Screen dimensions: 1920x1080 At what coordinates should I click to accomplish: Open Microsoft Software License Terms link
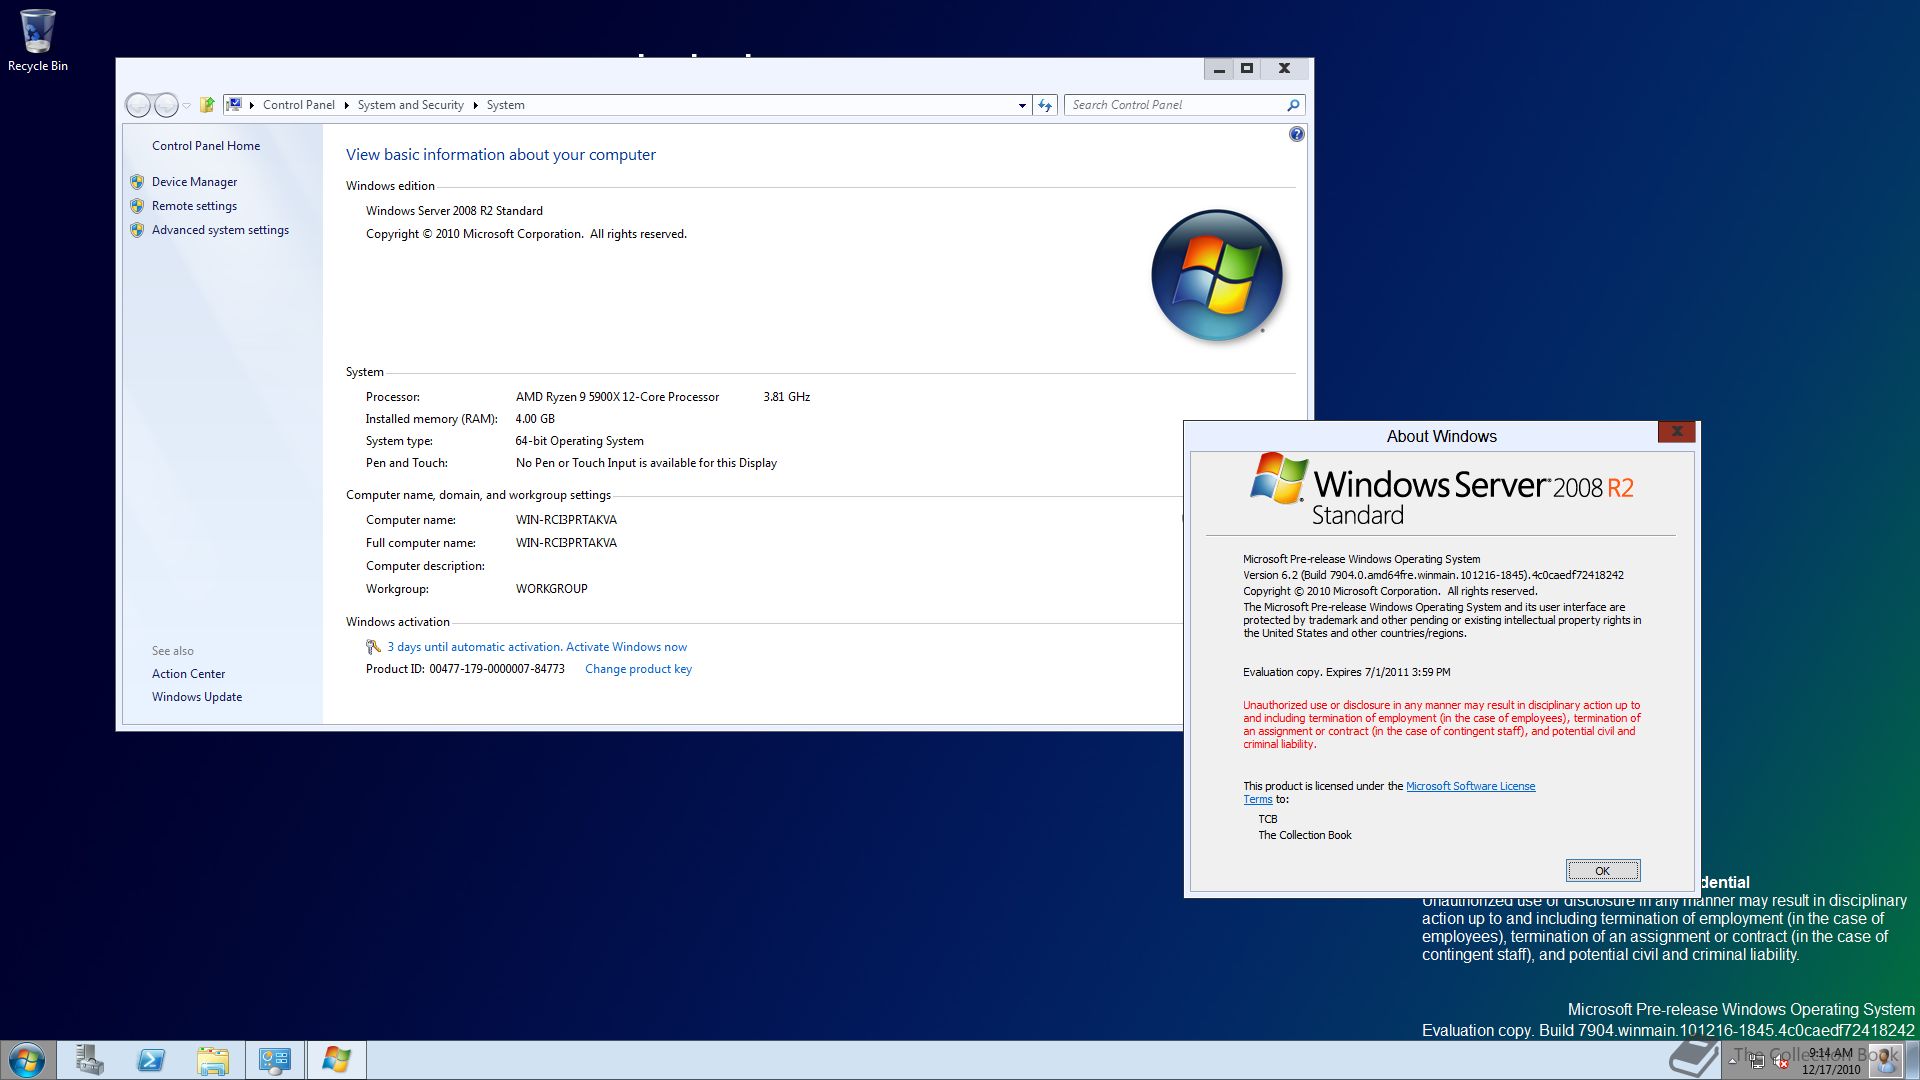click(x=1470, y=786)
